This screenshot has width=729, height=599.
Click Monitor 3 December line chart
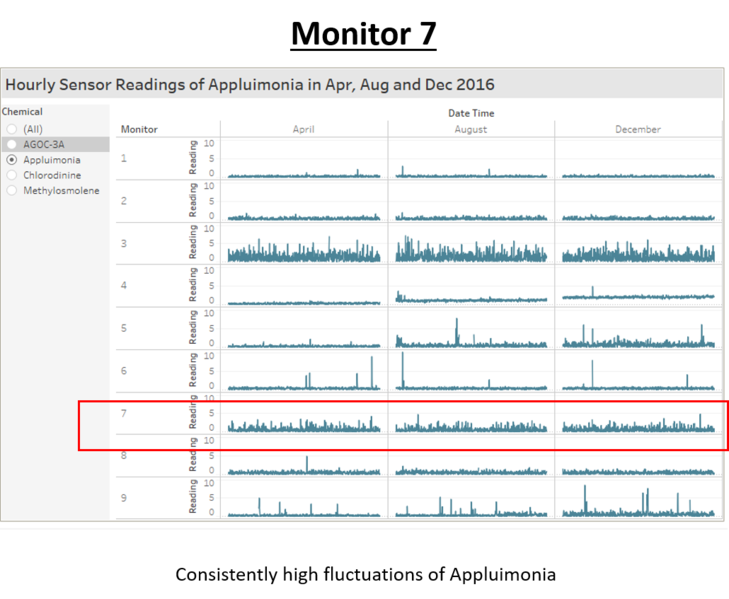pos(638,251)
